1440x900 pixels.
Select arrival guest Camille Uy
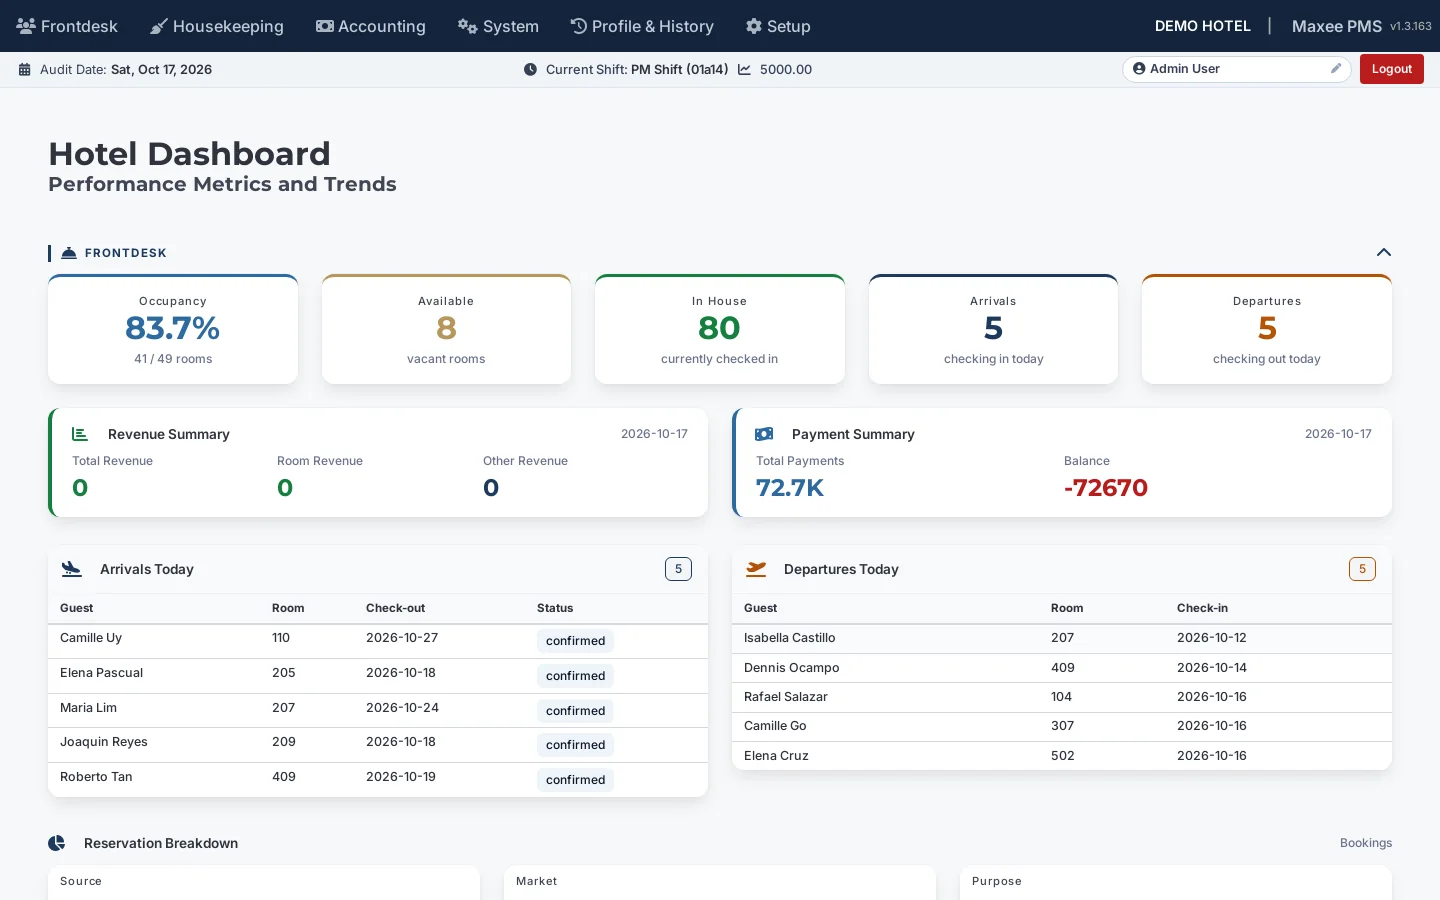(91, 638)
